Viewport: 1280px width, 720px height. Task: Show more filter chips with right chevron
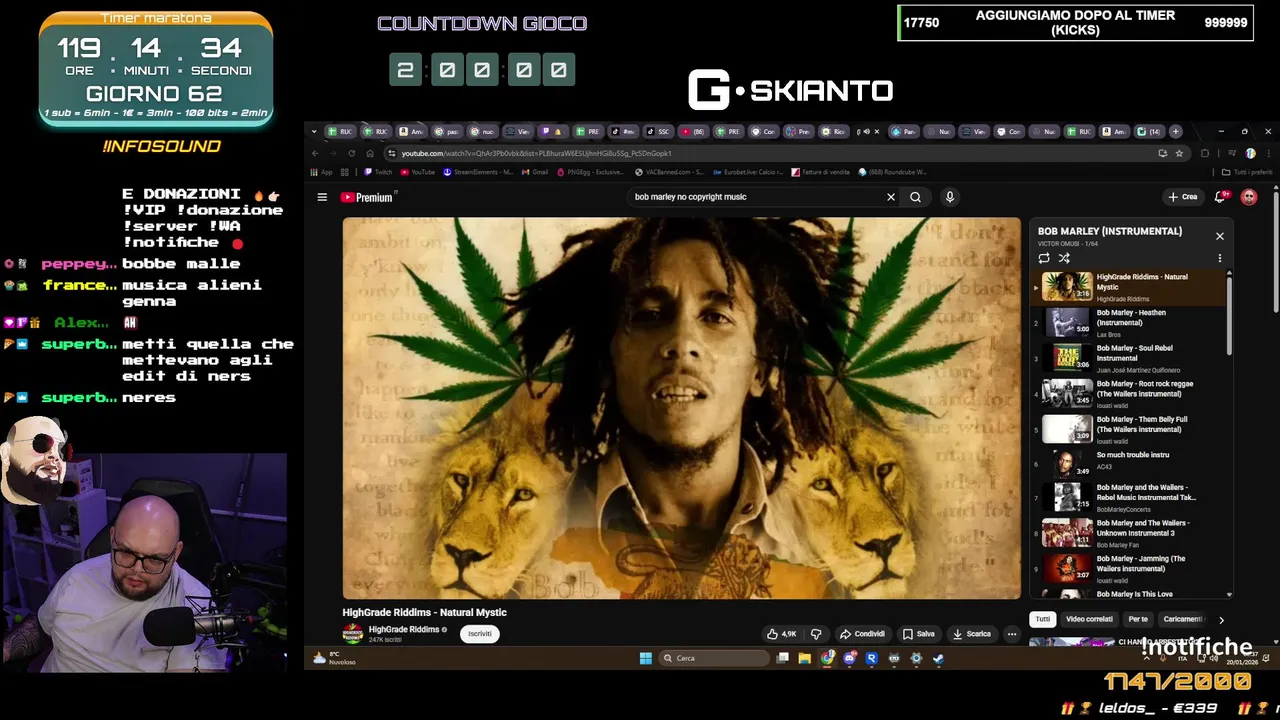click(x=1221, y=620)
